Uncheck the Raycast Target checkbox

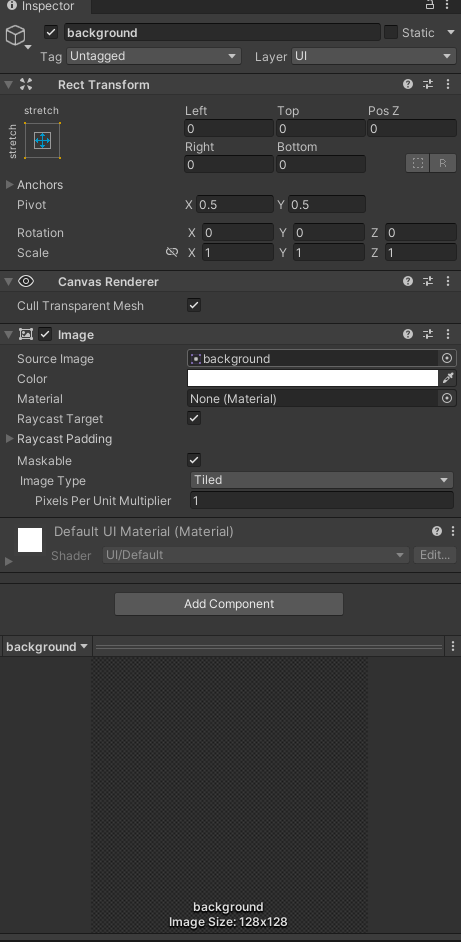tap(194, 418)
